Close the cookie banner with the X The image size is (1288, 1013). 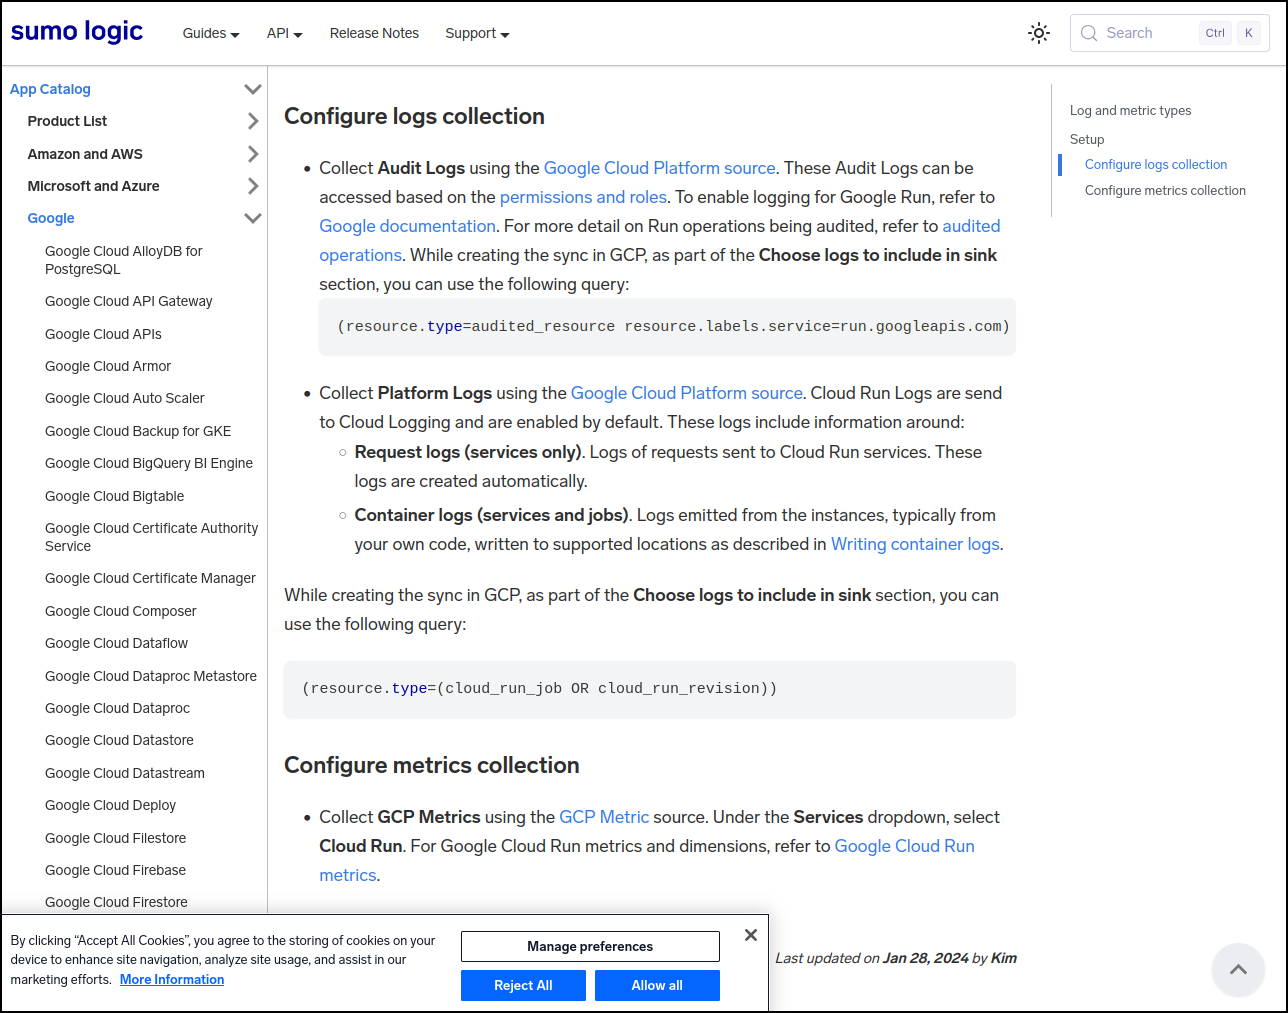751,935
